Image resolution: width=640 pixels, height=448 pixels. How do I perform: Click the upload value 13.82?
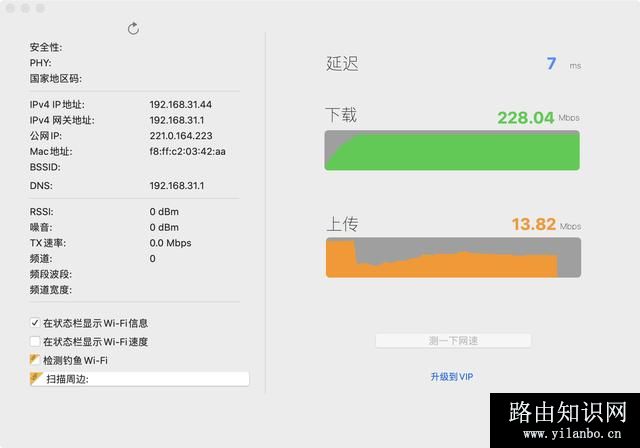[x=533, y=224]
